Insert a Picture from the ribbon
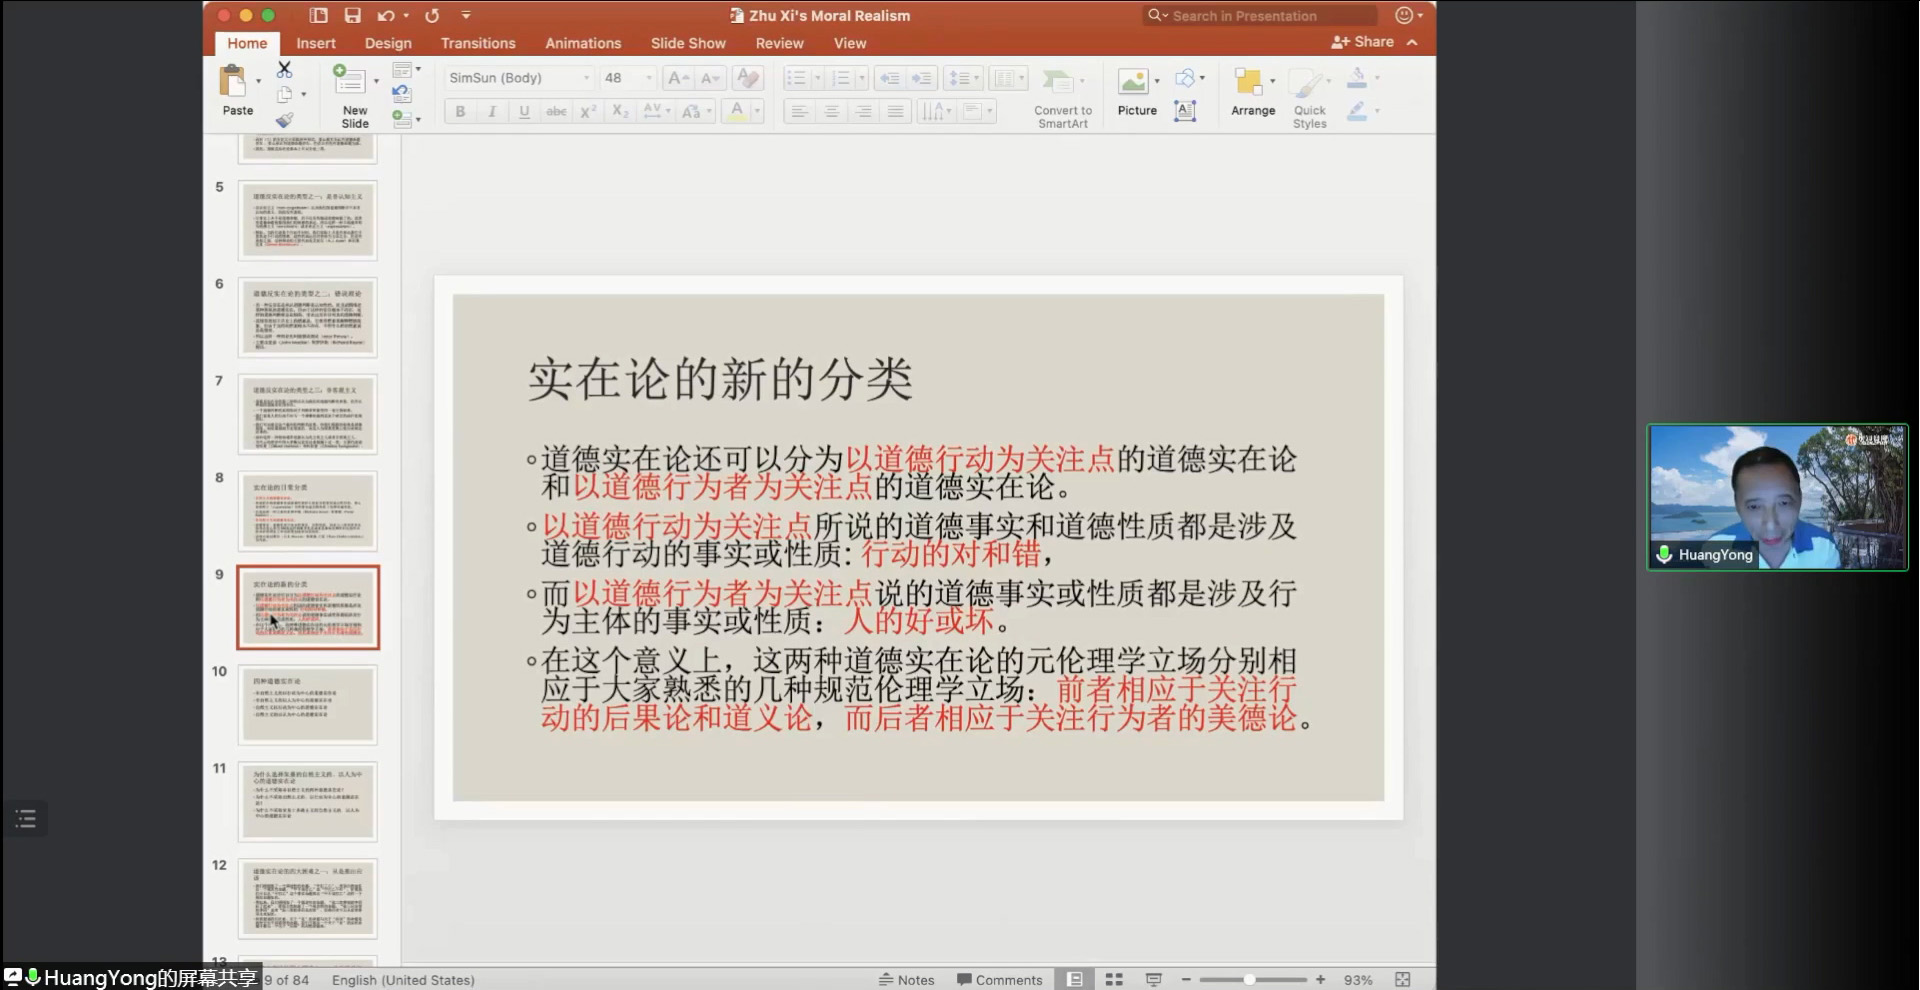 pos(1136,92)
